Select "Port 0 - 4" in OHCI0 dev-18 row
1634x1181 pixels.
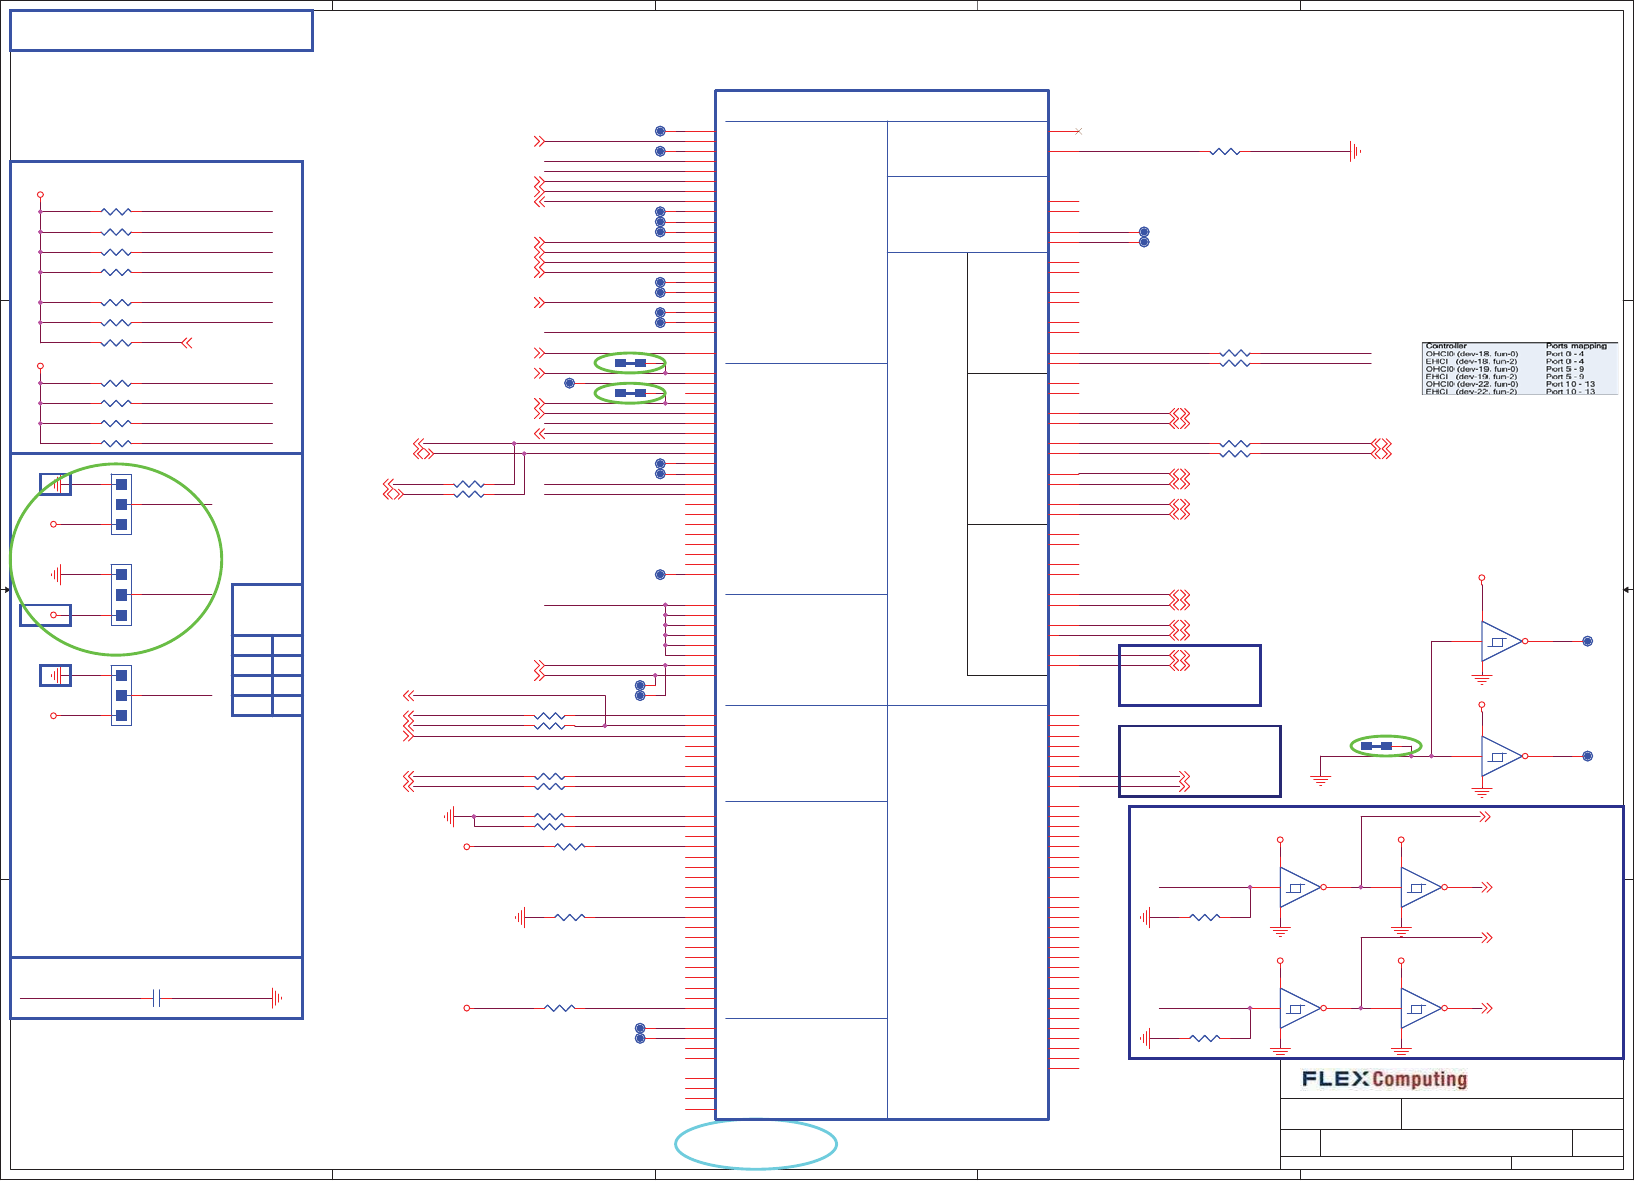coord(1564,354)
